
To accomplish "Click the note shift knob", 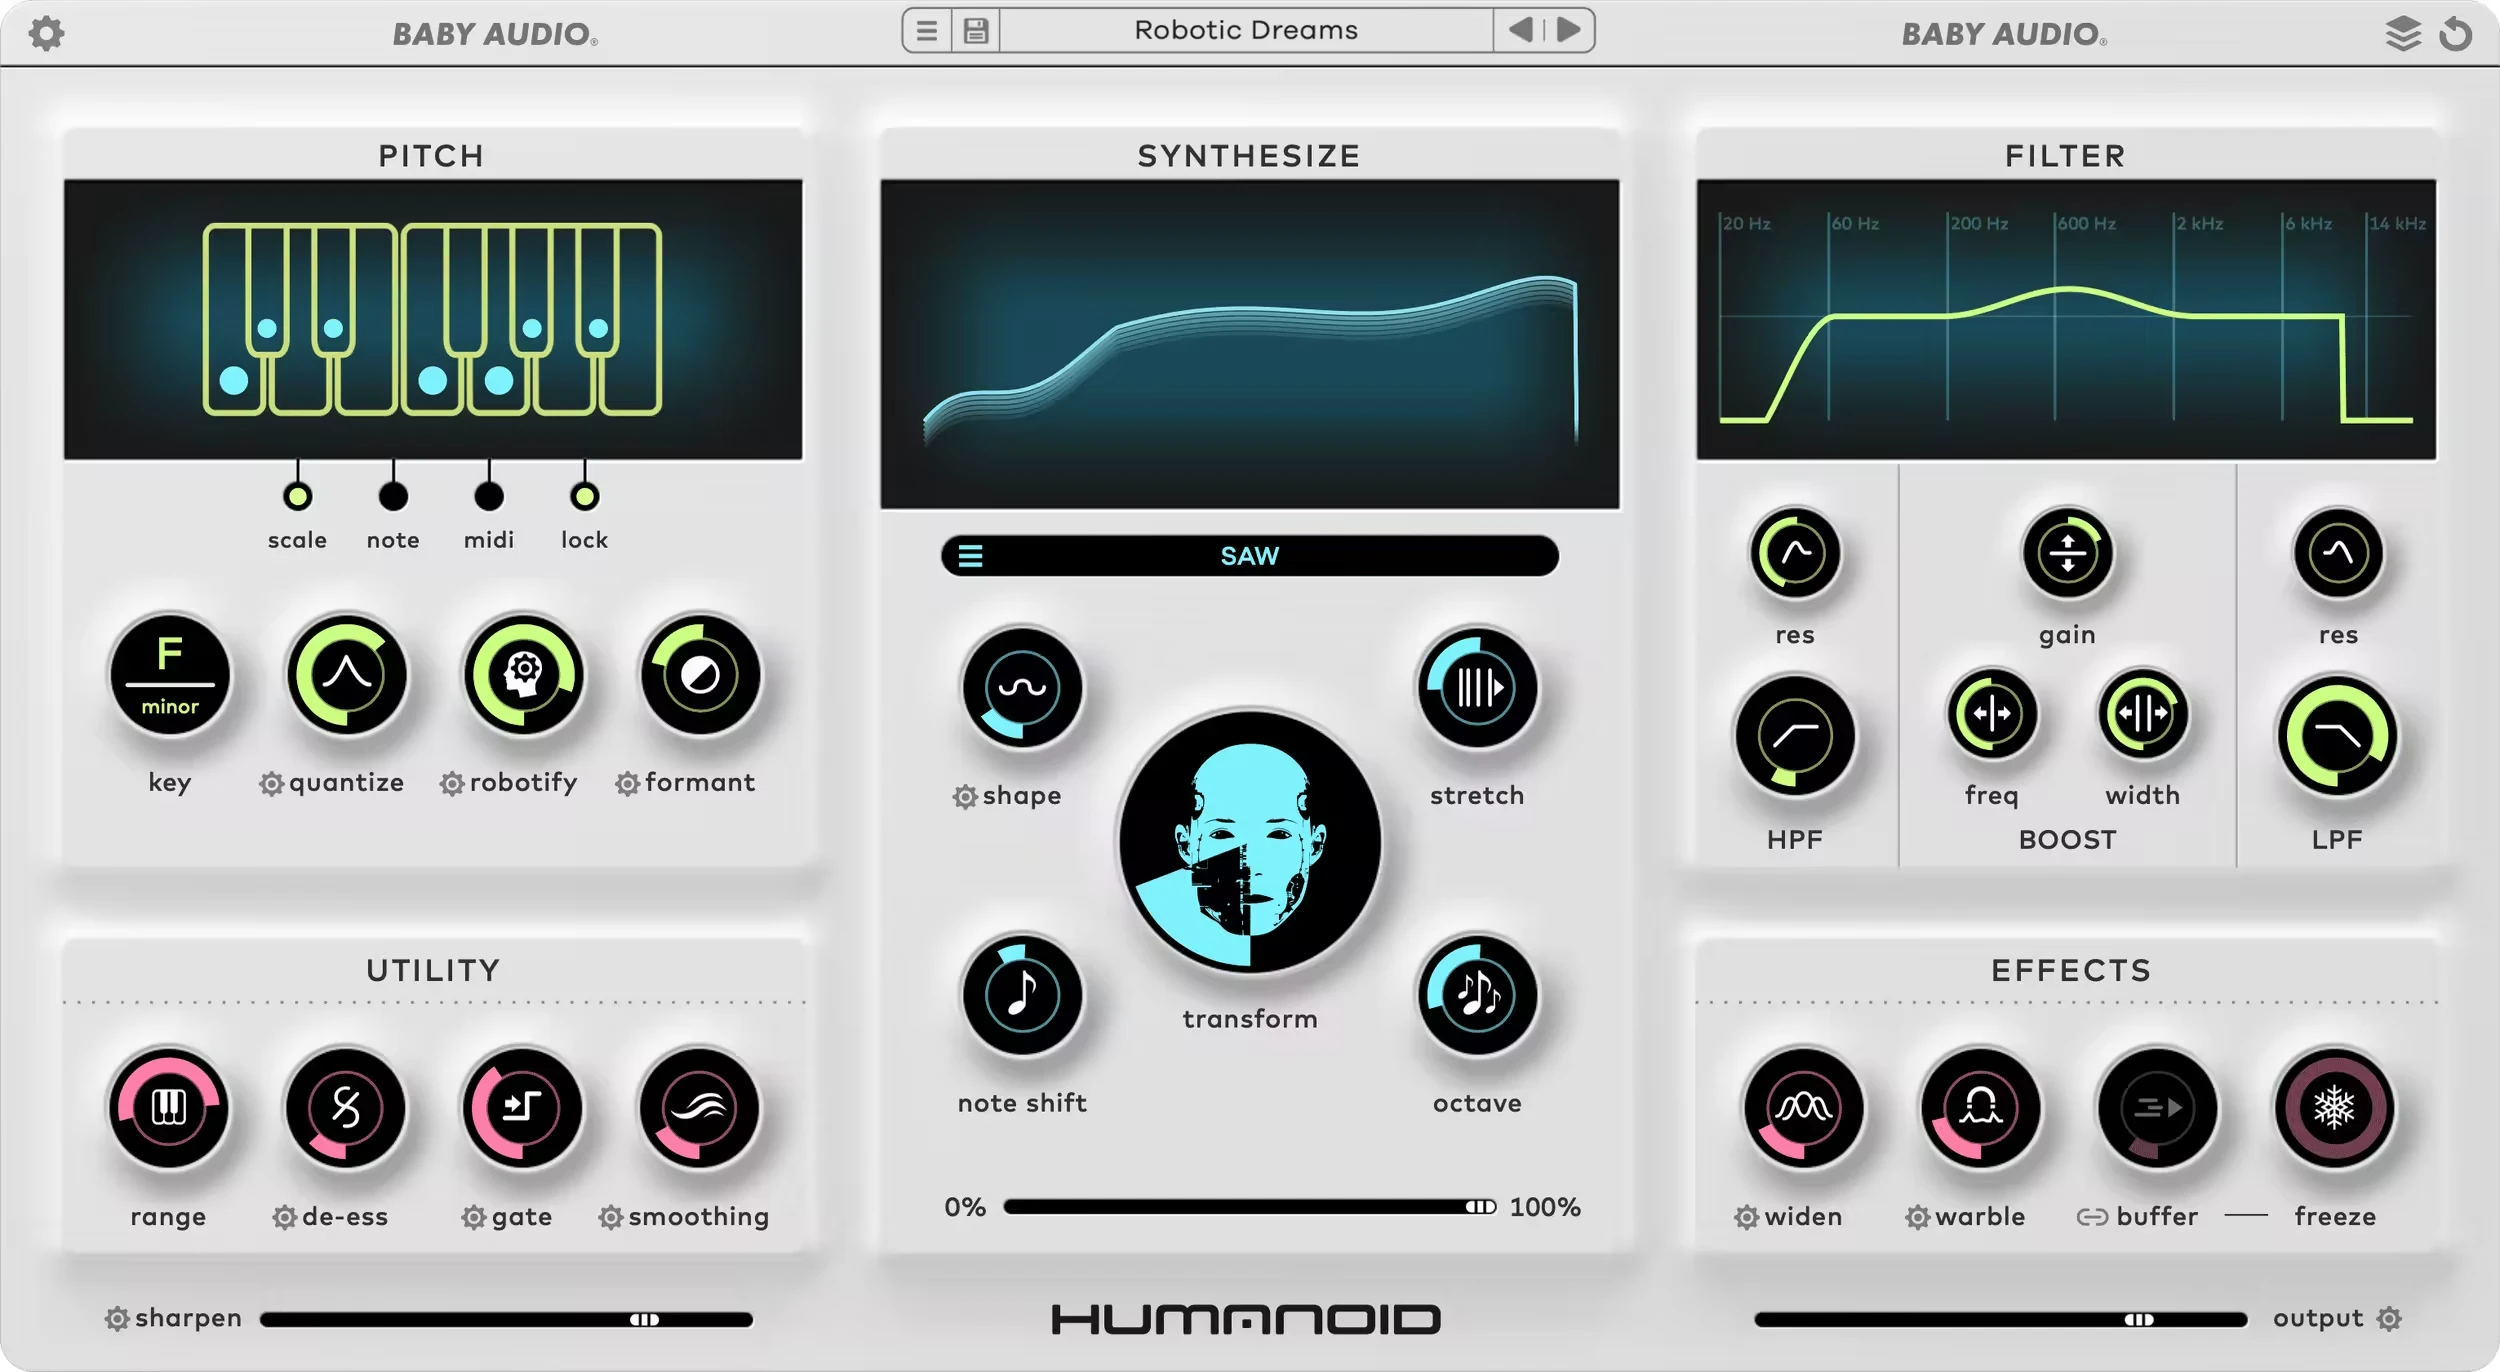I will click(x=1022, y=996).
